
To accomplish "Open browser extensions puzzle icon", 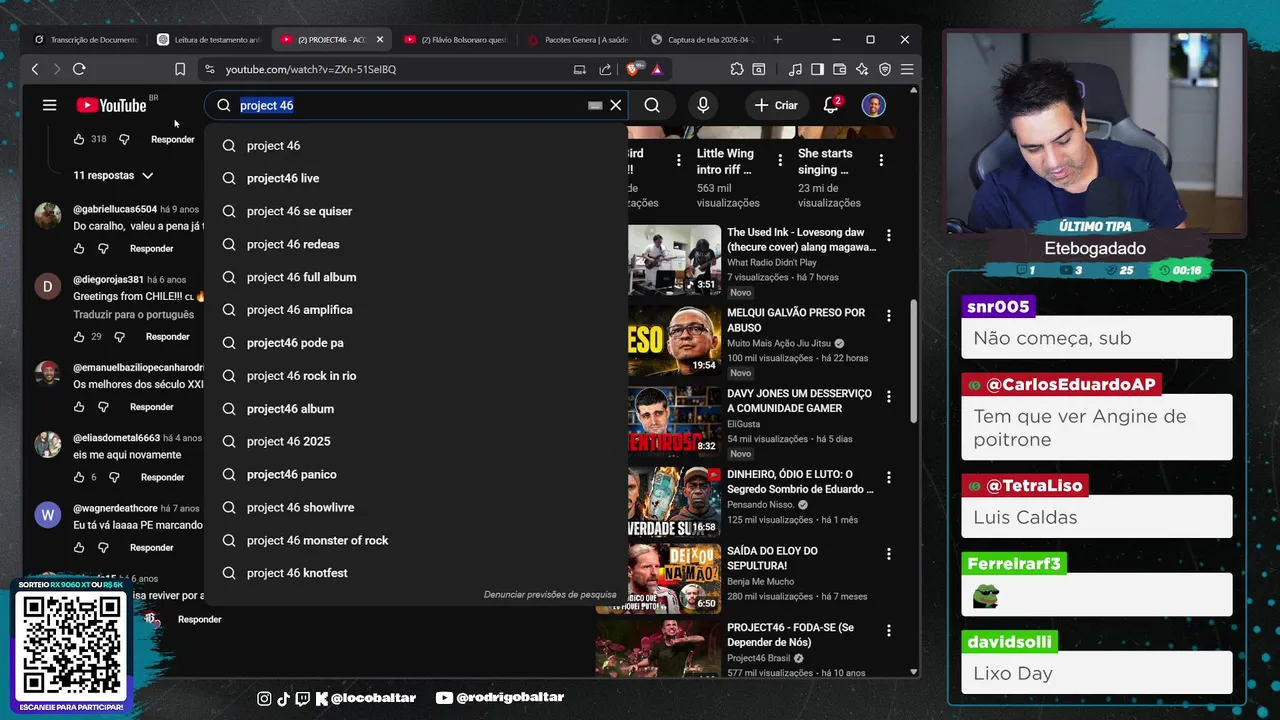I will tap(737, 69).
